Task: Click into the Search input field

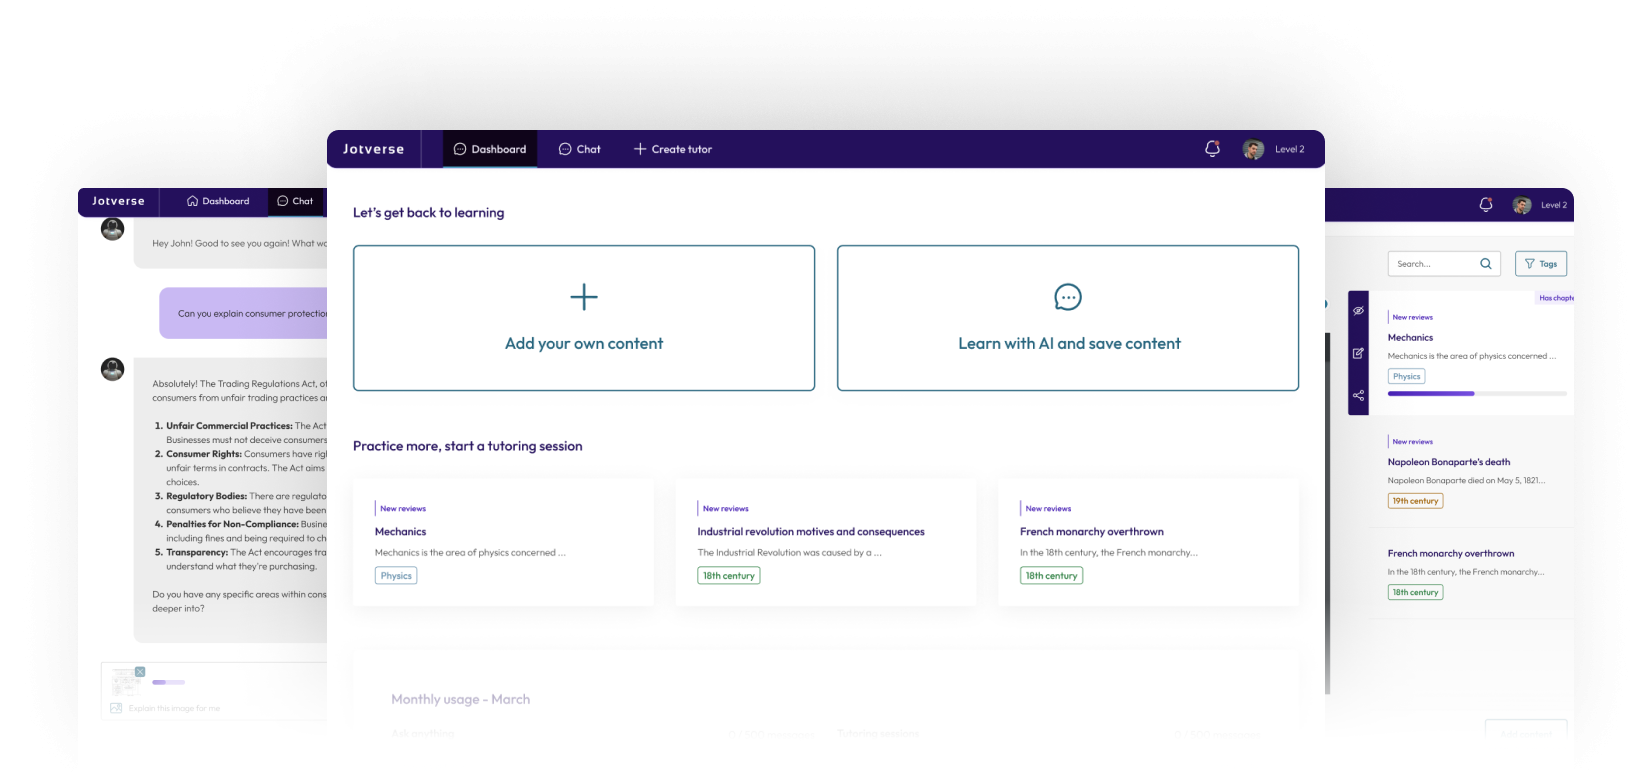Action: 1432,264
